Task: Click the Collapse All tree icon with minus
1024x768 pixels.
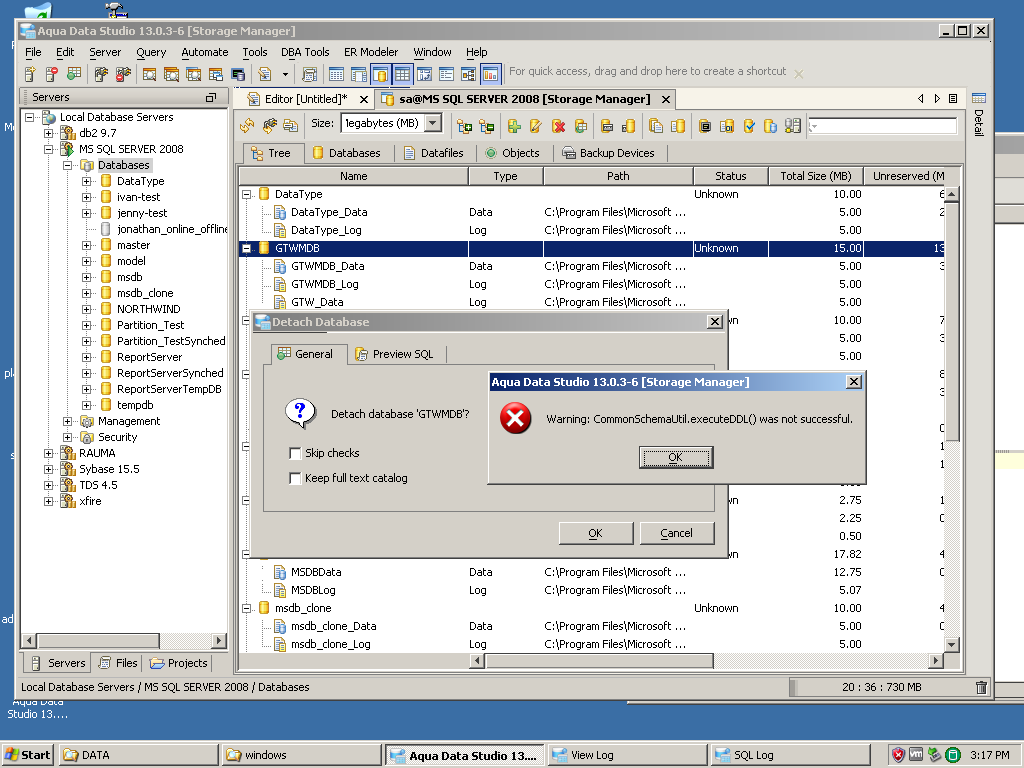Action: 487,125
